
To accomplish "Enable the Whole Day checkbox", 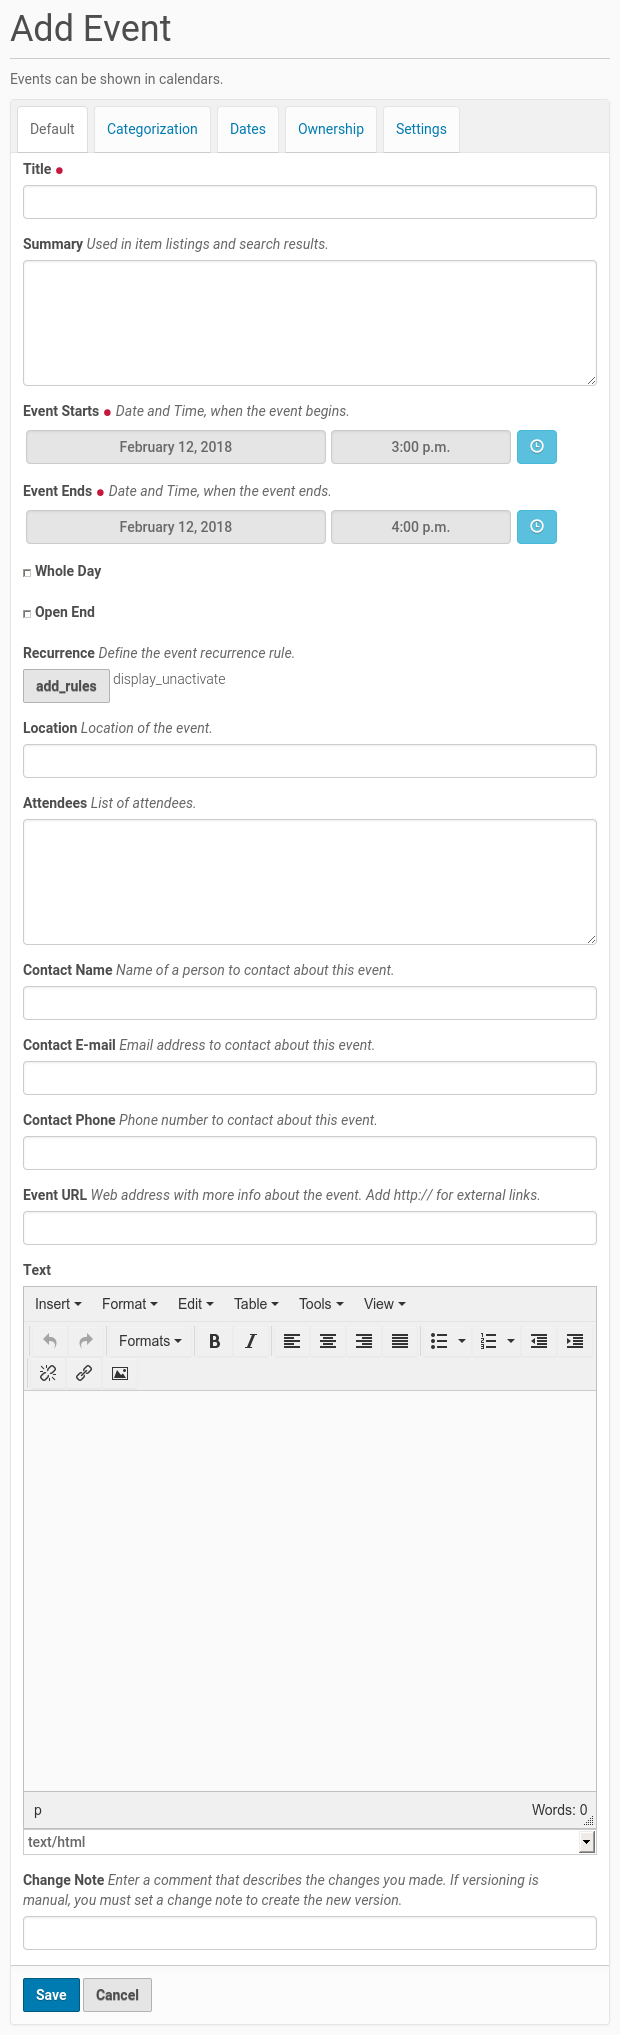I will (27, 573).
